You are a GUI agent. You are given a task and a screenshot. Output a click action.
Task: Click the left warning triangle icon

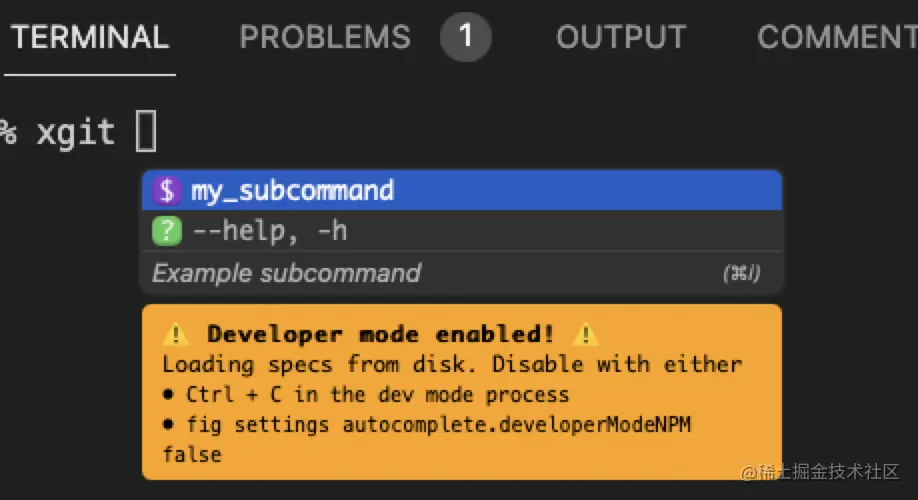coord(176,334)
